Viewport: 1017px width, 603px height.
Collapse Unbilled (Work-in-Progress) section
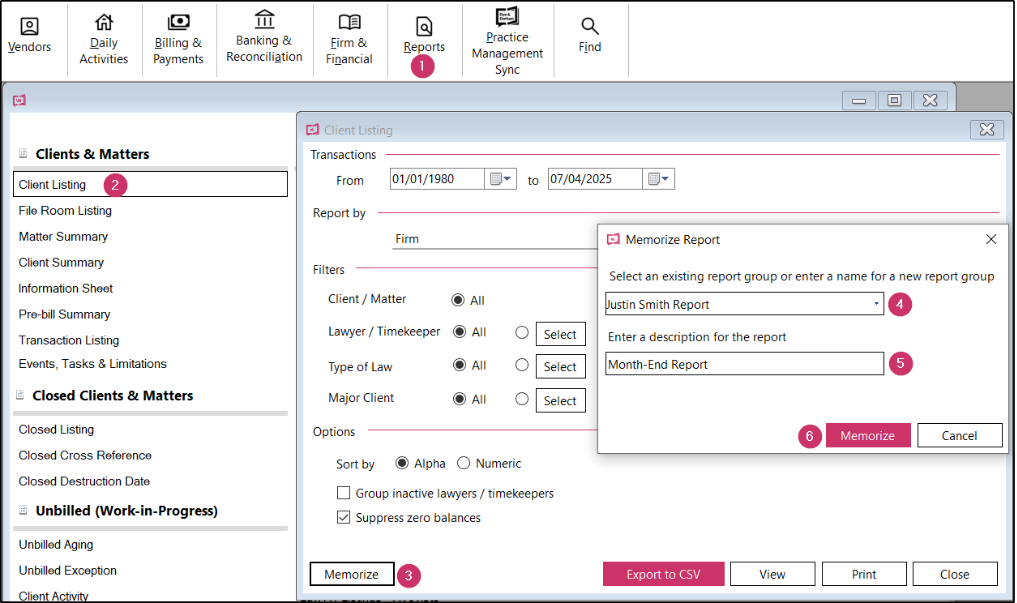coord(23,510)
